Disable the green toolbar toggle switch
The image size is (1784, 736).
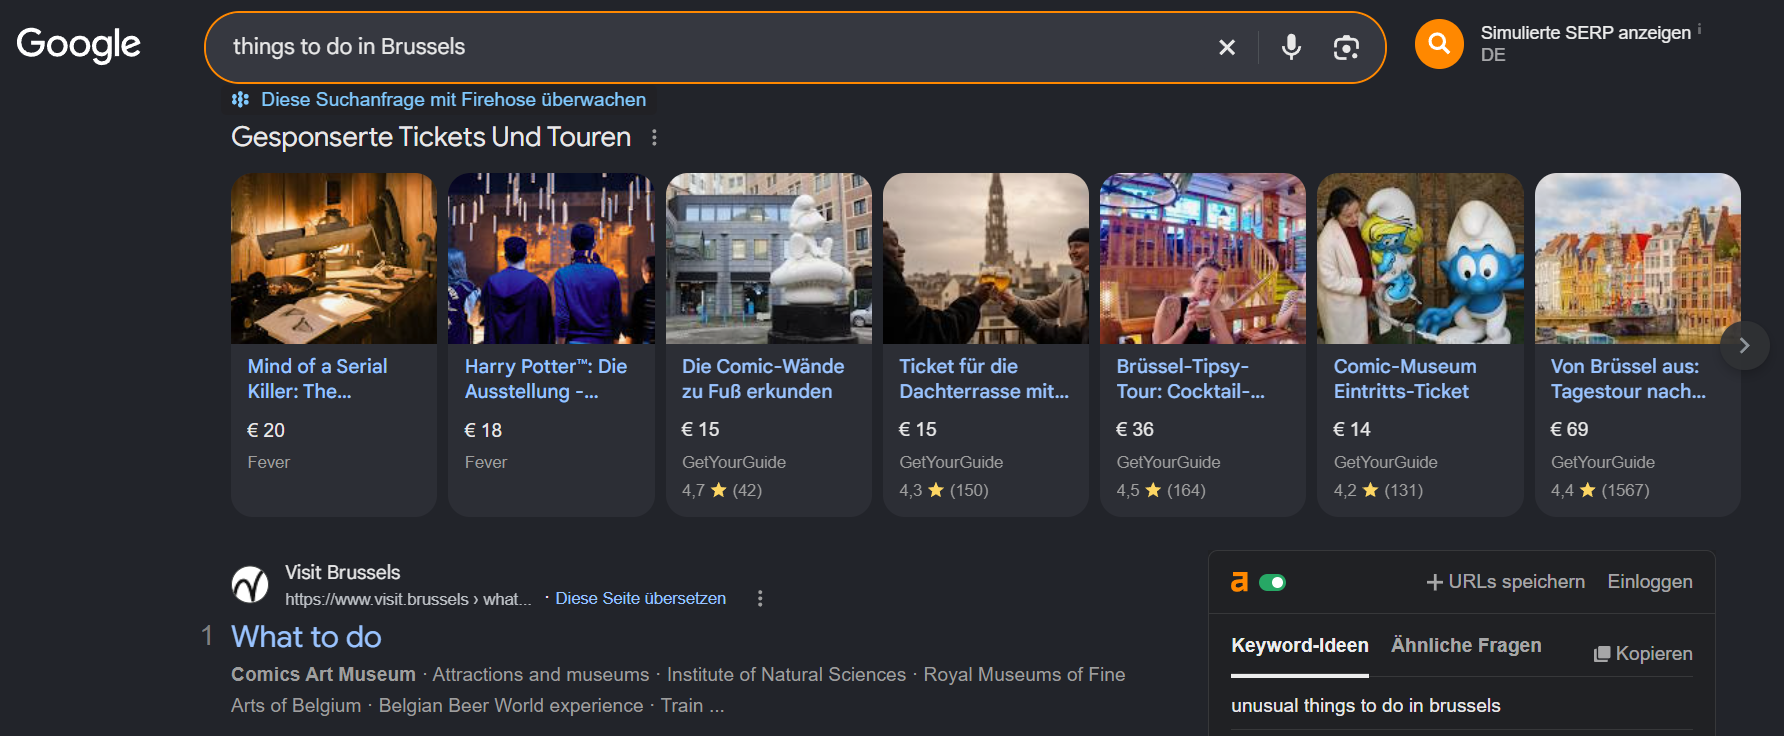(x=1272, y=582)
